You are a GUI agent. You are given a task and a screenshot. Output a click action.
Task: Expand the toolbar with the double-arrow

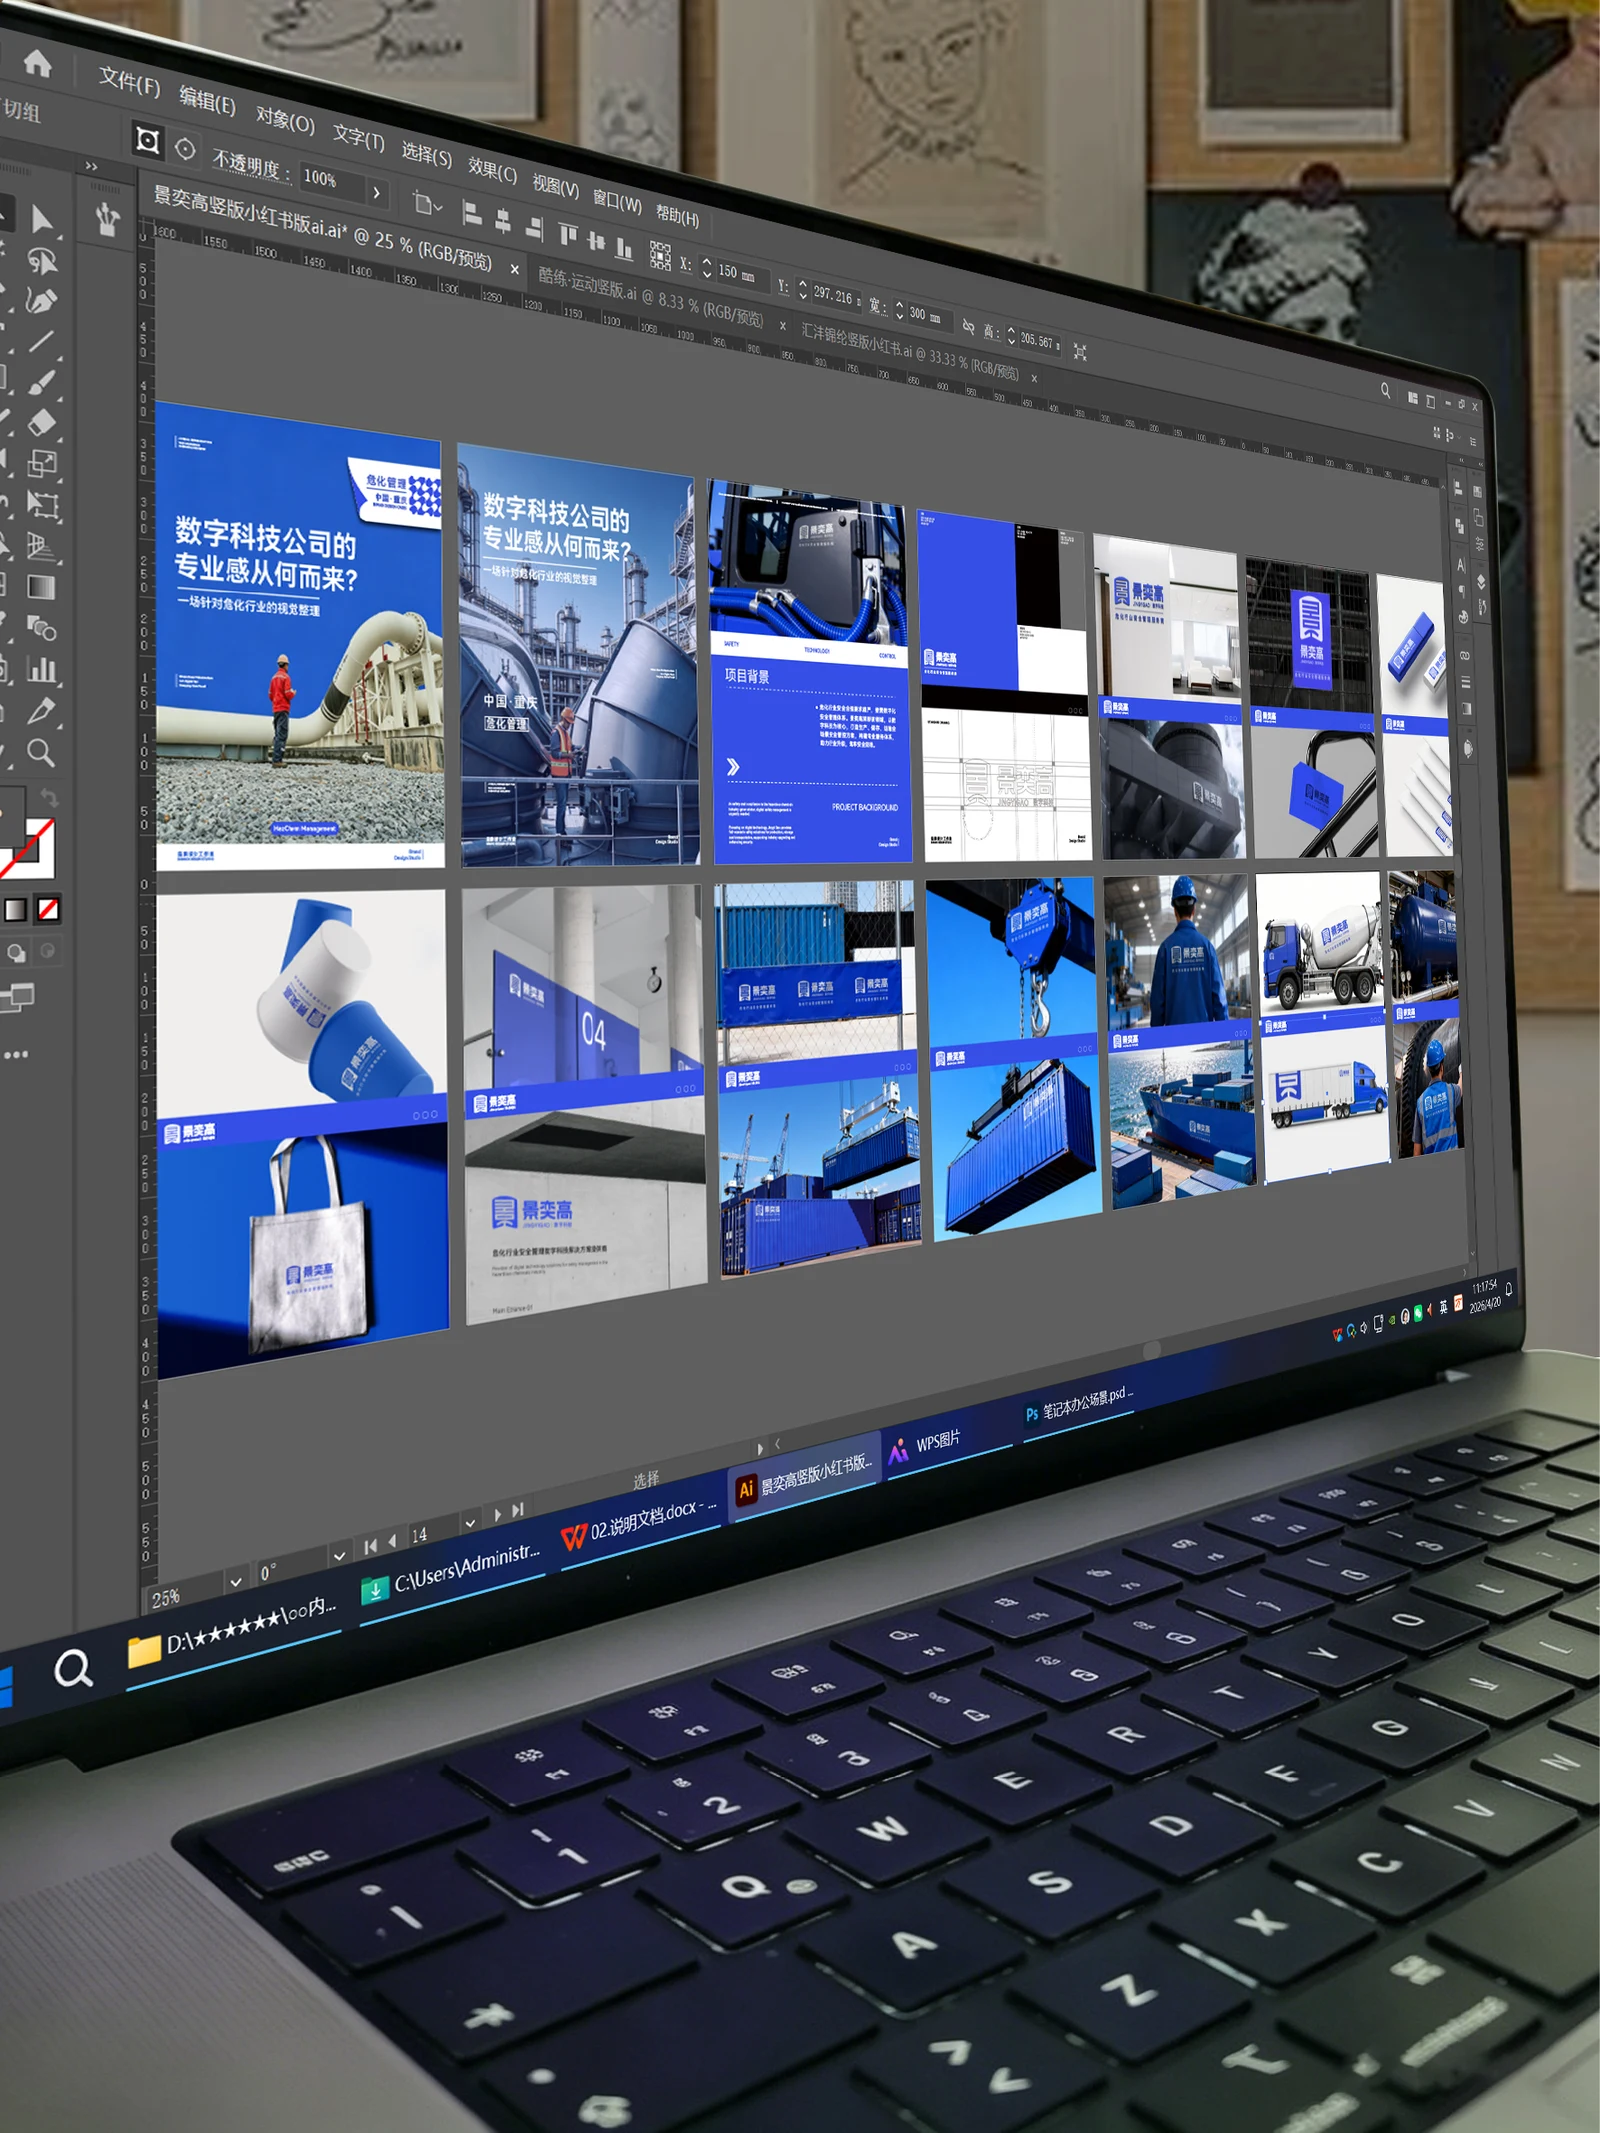tap(91, 166)
